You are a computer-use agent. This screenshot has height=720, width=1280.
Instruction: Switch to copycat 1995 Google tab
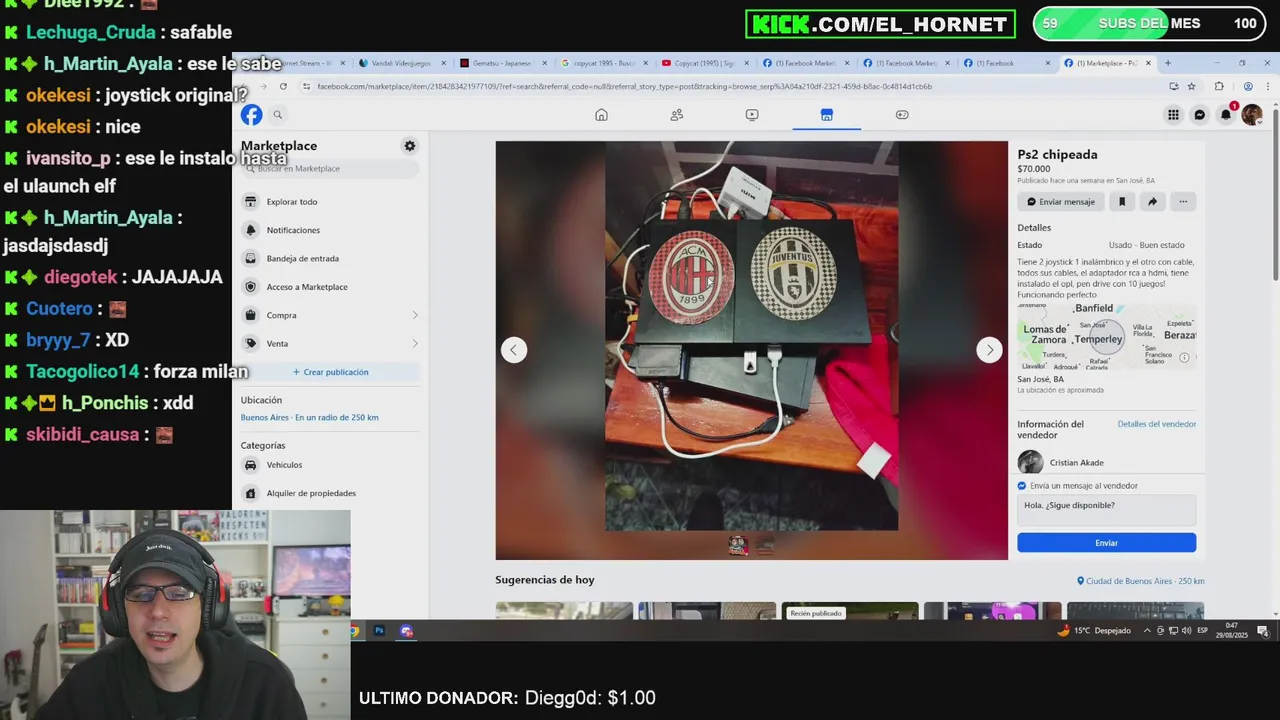(603, 63)
